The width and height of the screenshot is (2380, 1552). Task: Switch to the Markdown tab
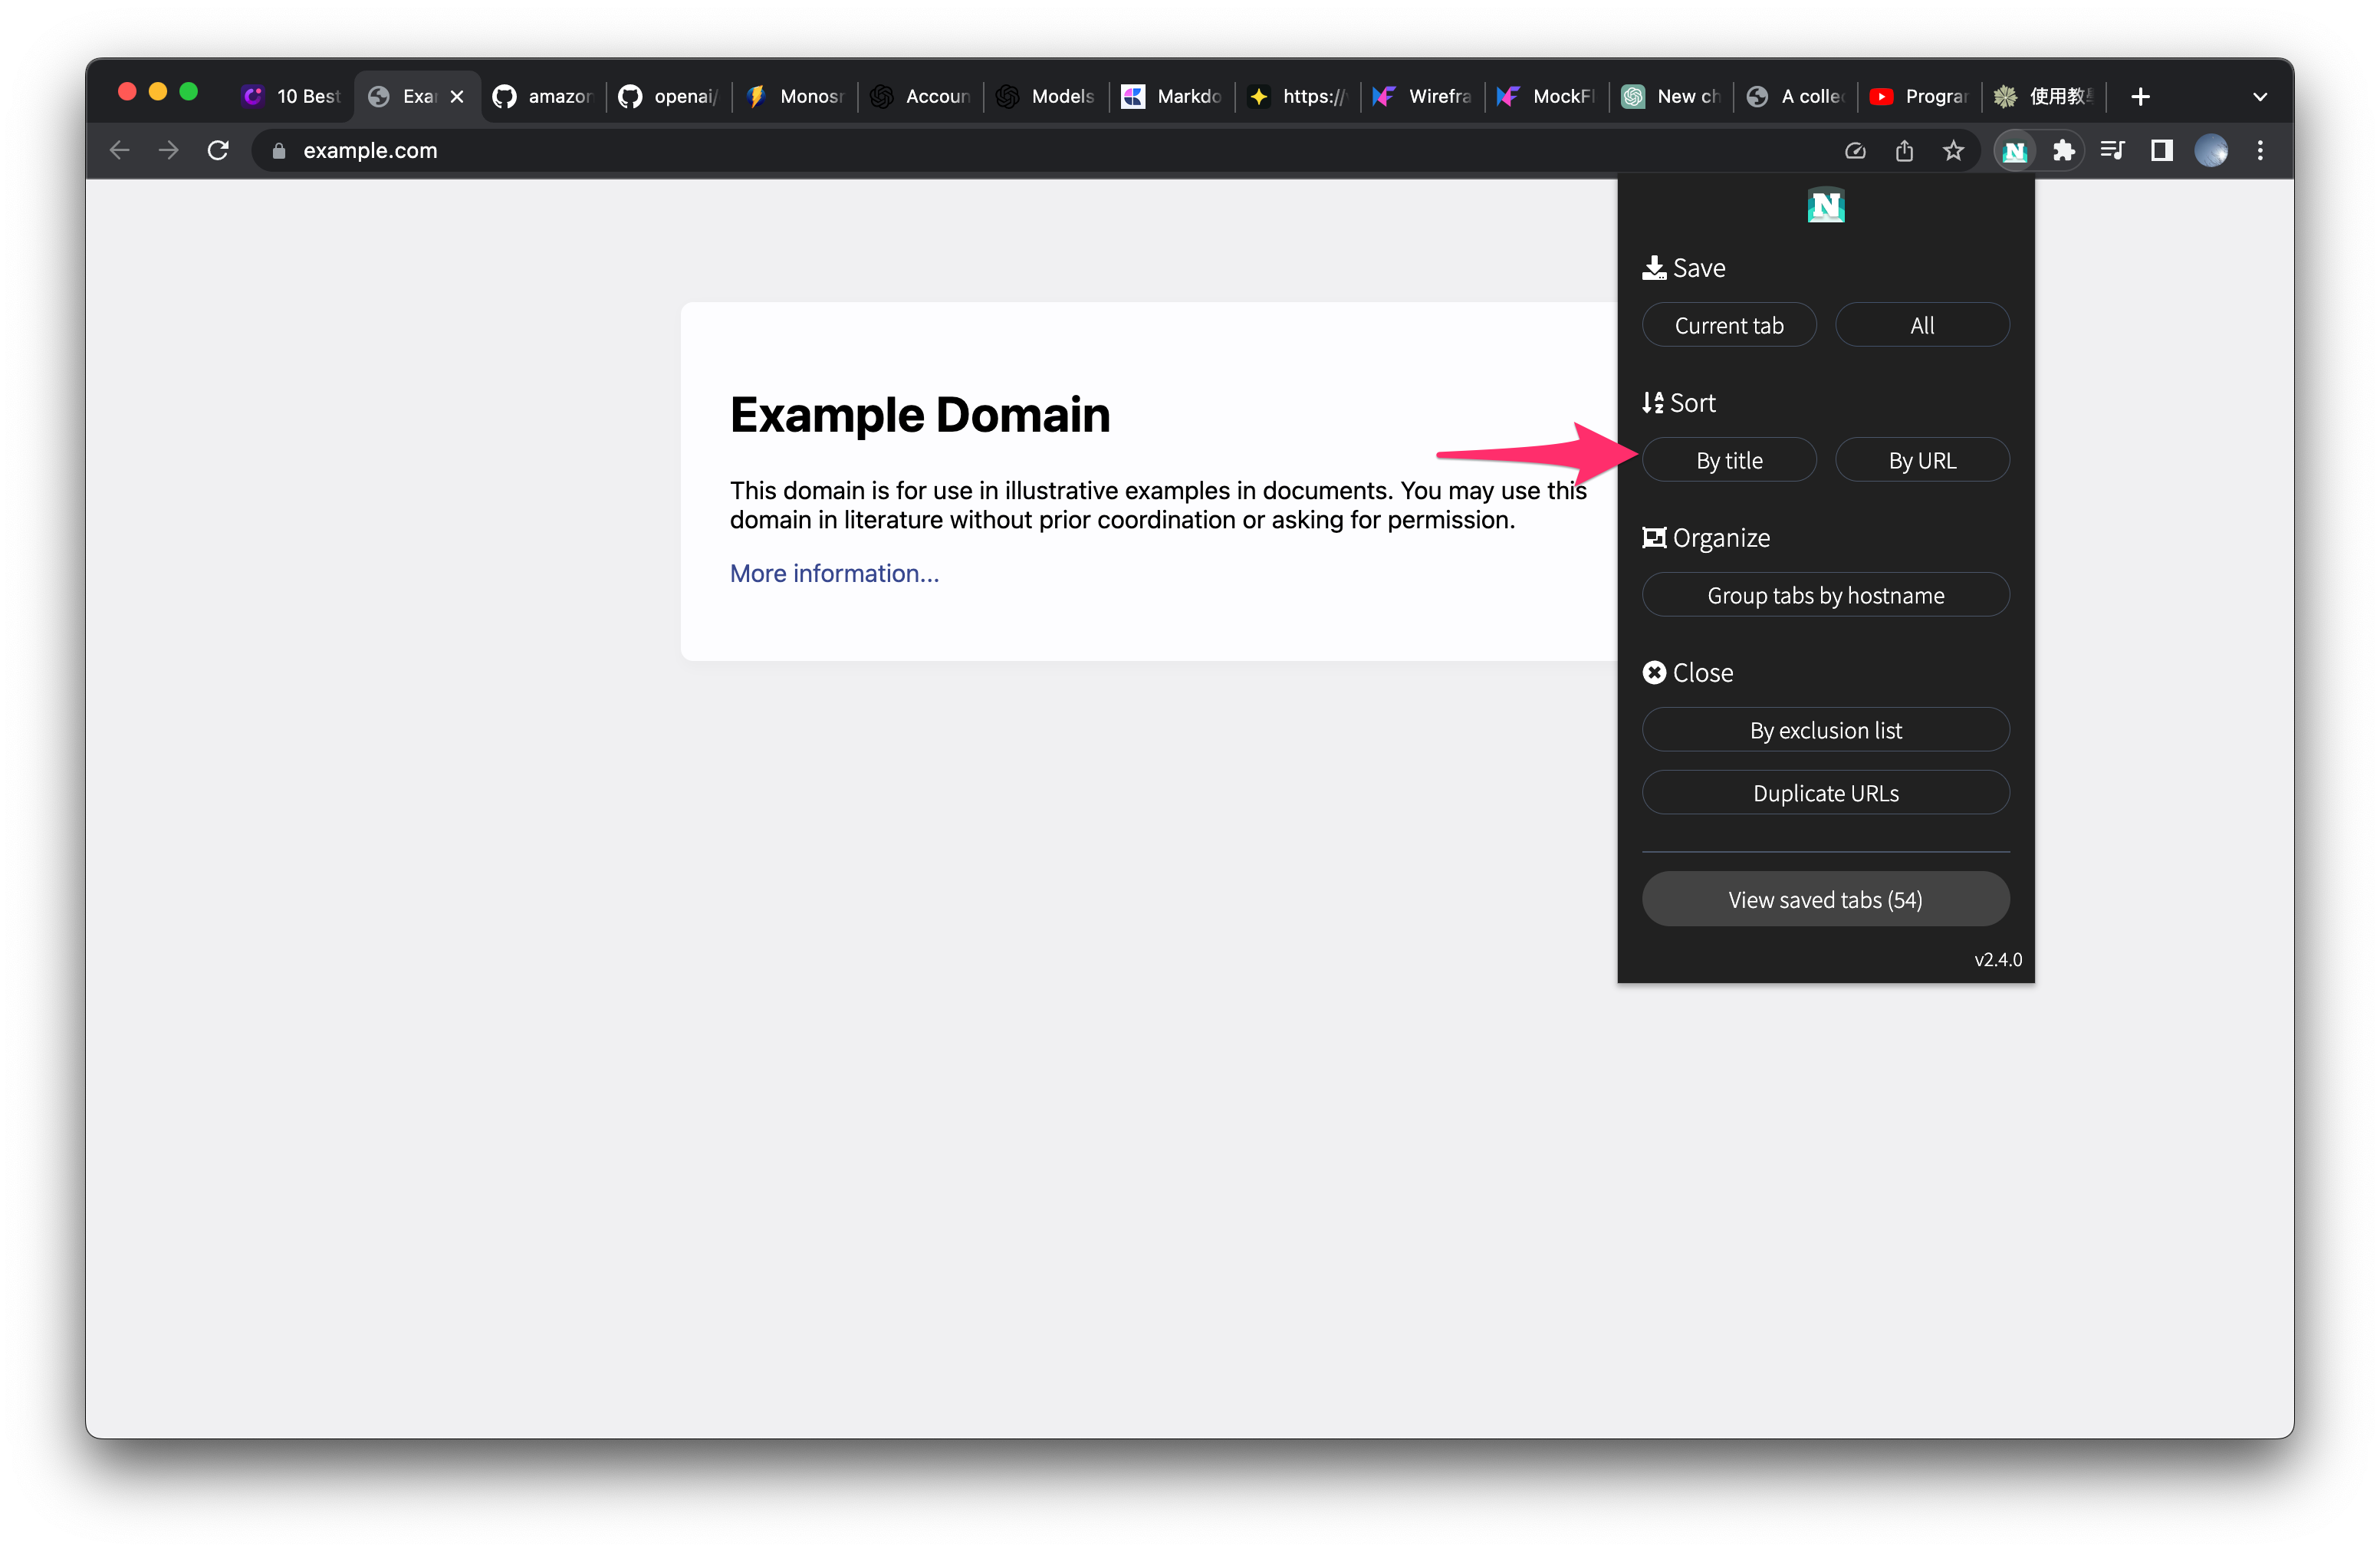coord(1172,96)
